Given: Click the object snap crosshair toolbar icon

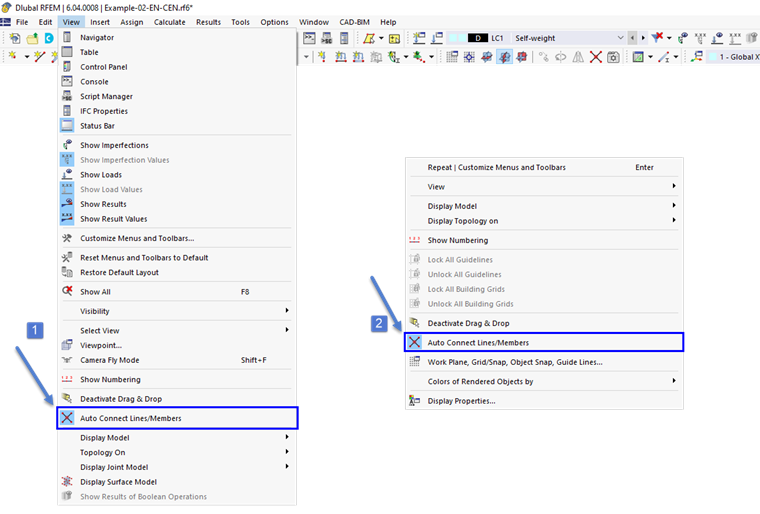Looking at the screenshot, I should coord(469,57).
